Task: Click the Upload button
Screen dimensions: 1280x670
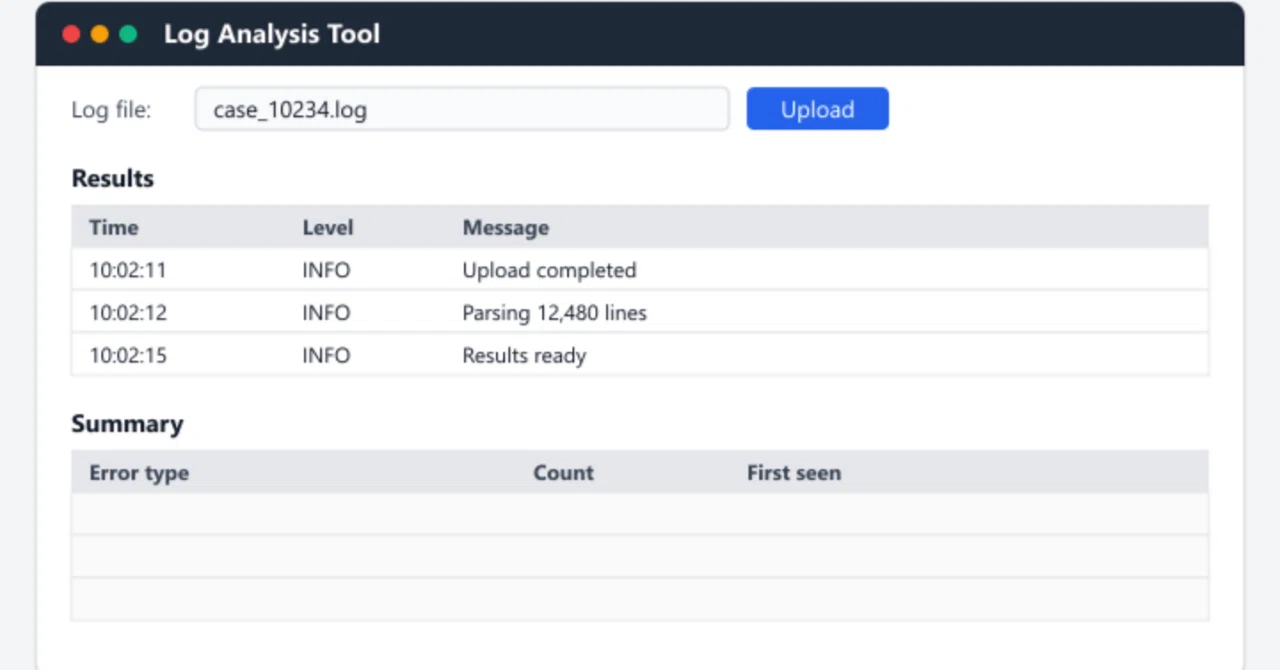Action: point(817,109)
